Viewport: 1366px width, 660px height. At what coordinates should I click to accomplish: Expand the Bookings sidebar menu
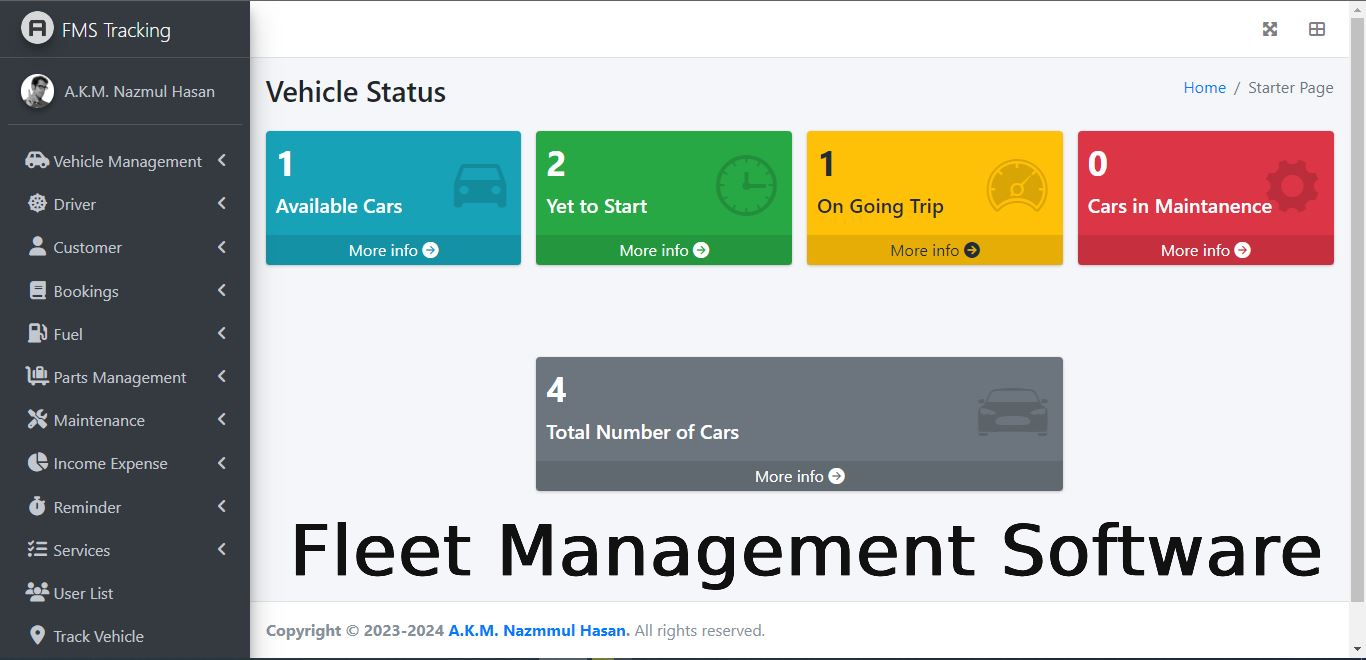pos(221,290)
